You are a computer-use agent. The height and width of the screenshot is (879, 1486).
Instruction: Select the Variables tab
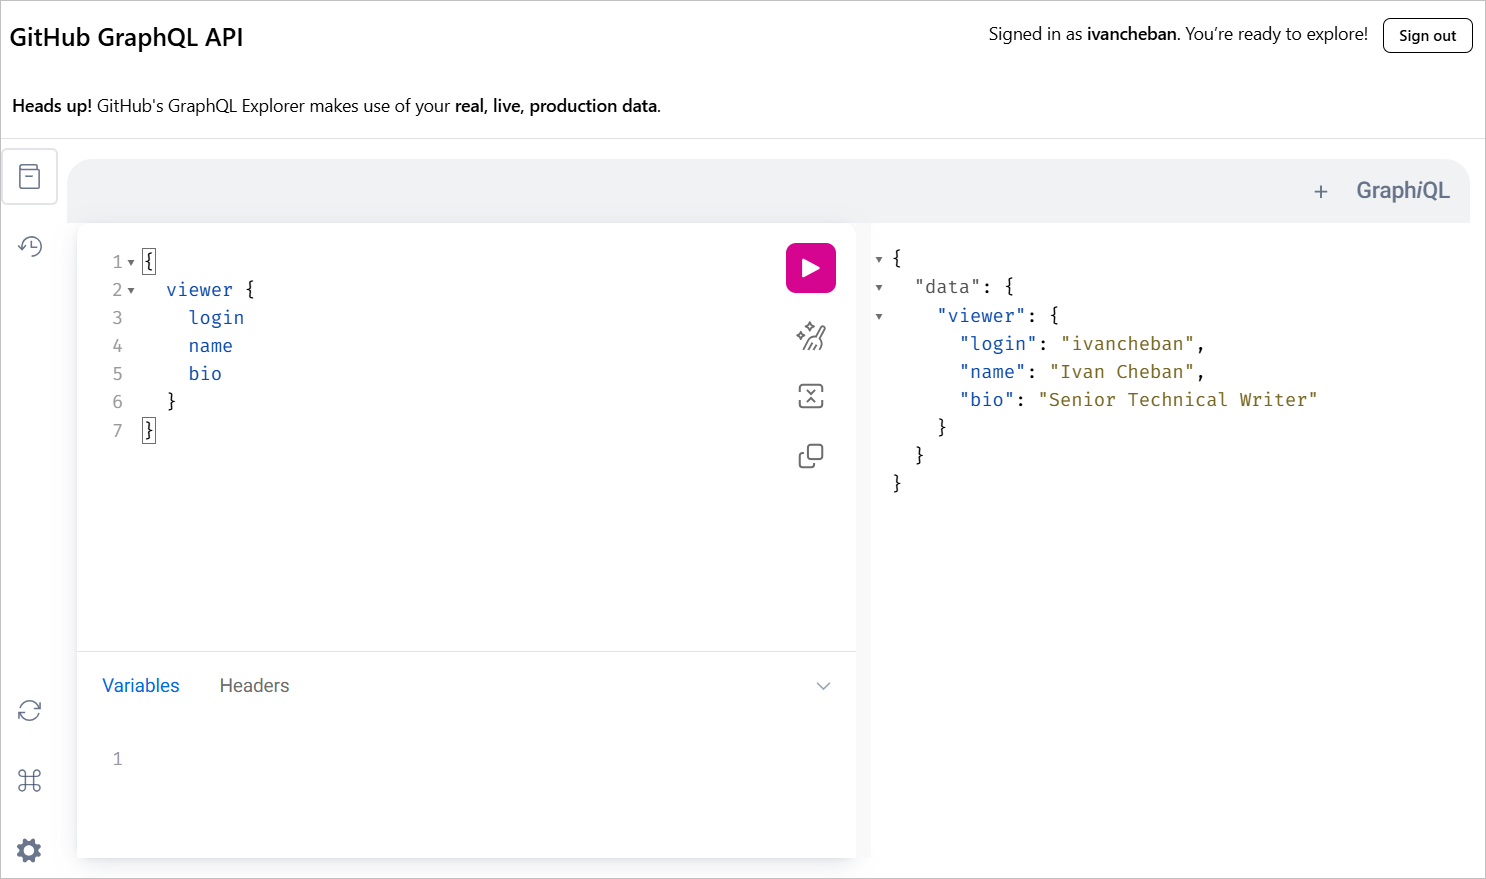point(140,685)
